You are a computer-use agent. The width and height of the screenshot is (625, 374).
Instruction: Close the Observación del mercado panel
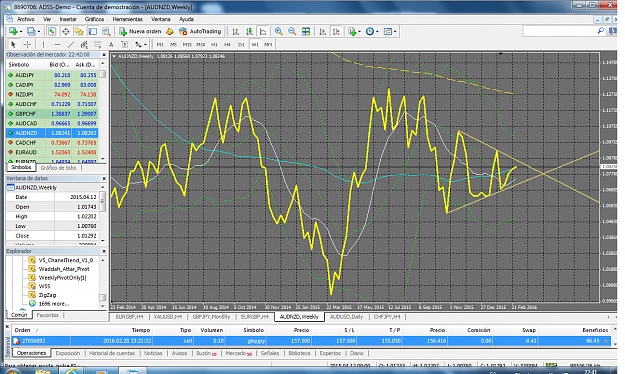coord(104,55)
